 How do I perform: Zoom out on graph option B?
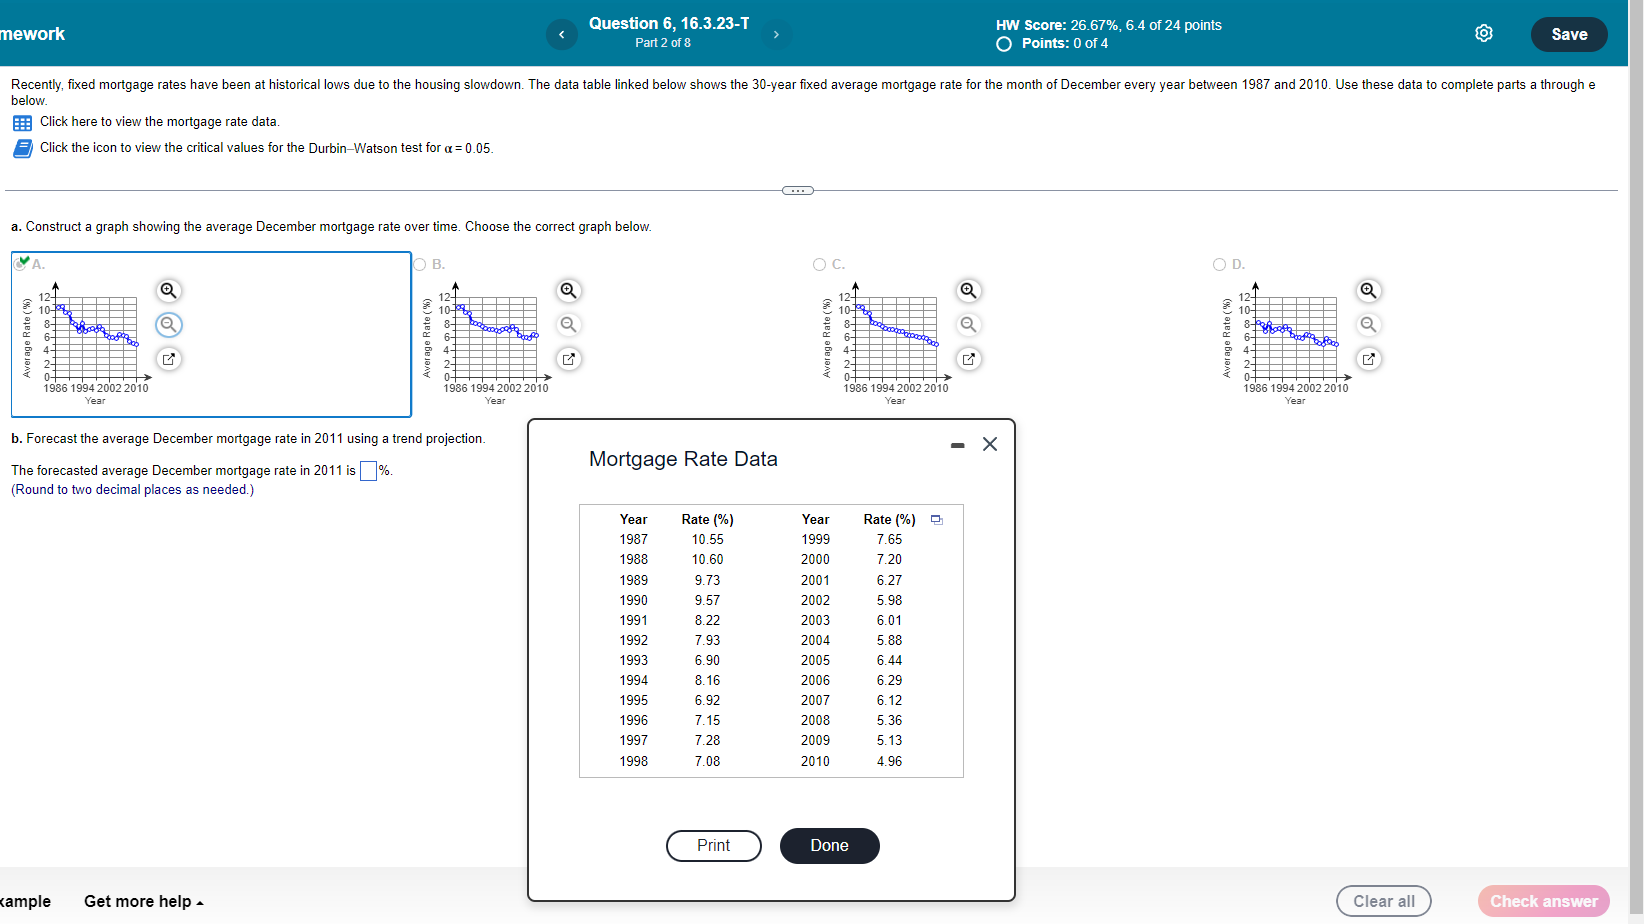click(x=568, y=325)
